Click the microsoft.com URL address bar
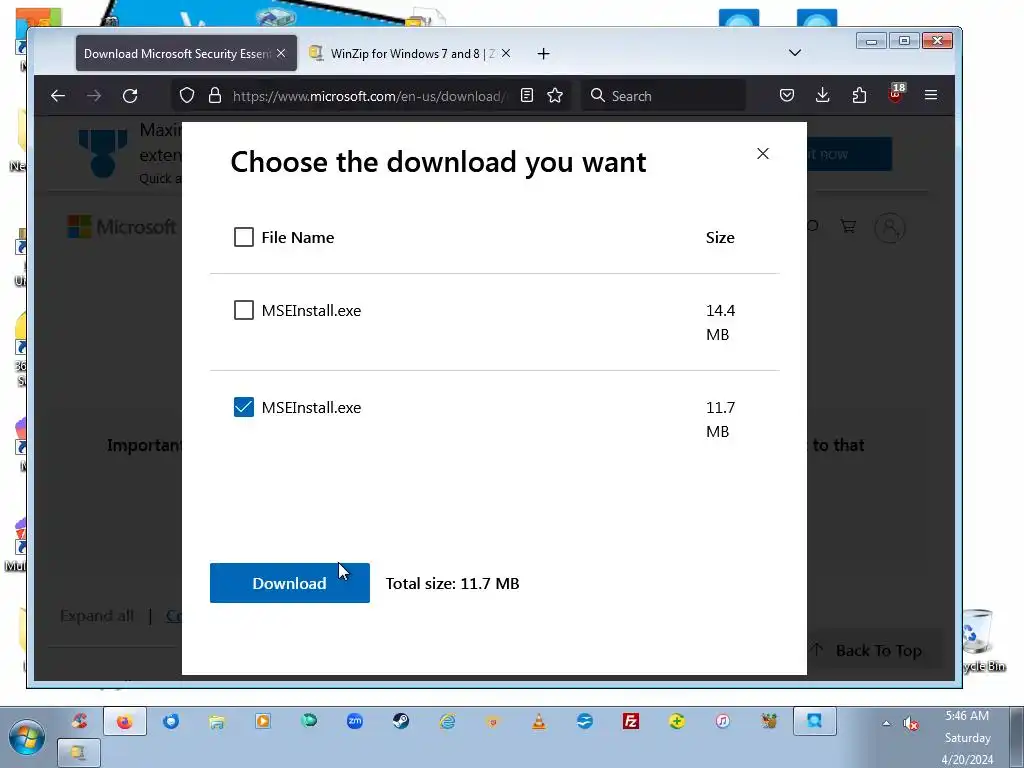Image resolution: width=1024 pixels, height=768 pixels. click(369, 96)
